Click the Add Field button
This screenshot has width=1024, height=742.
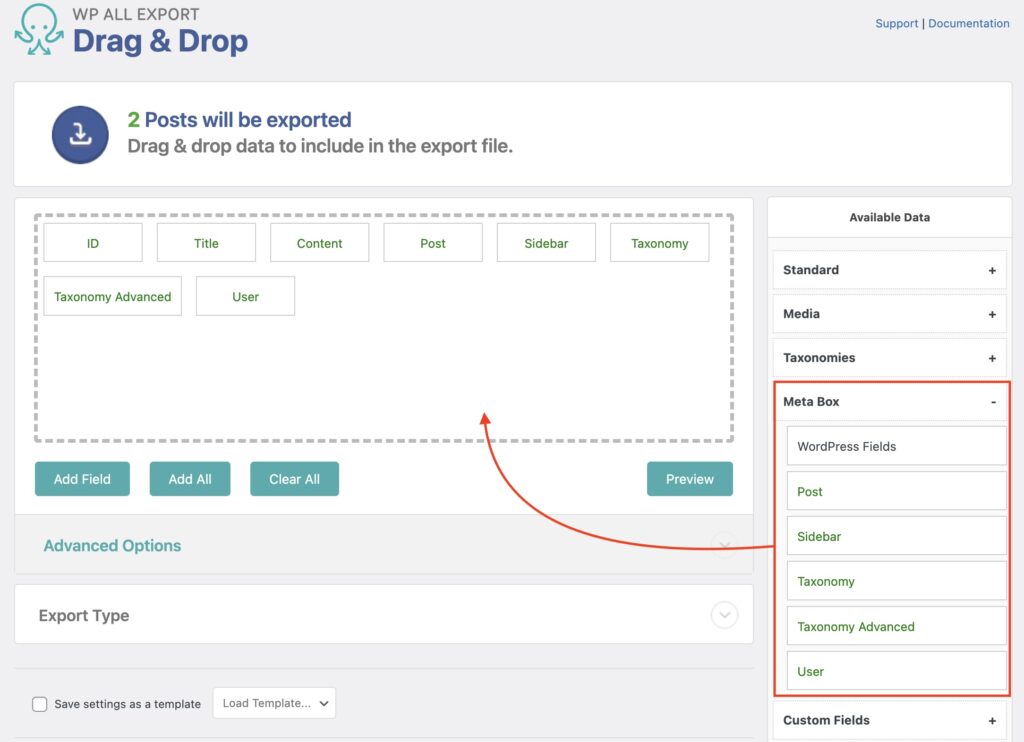click(x=82, y=479)
